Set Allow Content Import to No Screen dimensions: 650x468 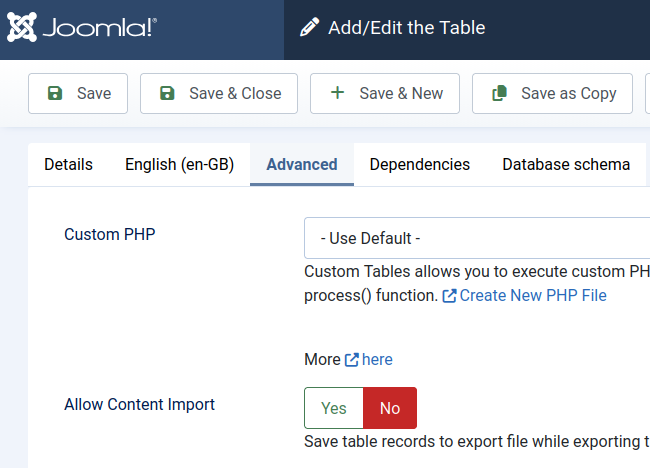click(390, 408)
